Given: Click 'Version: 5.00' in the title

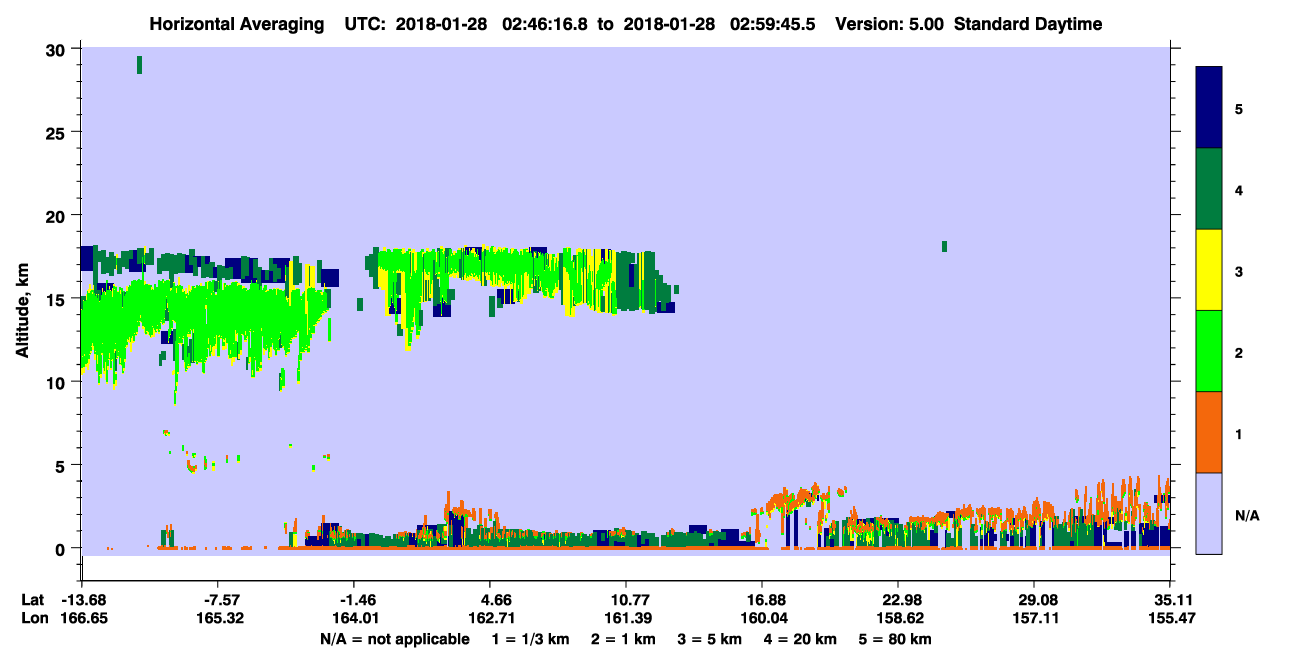Looking at the screenshot, I should pos(892,24).
